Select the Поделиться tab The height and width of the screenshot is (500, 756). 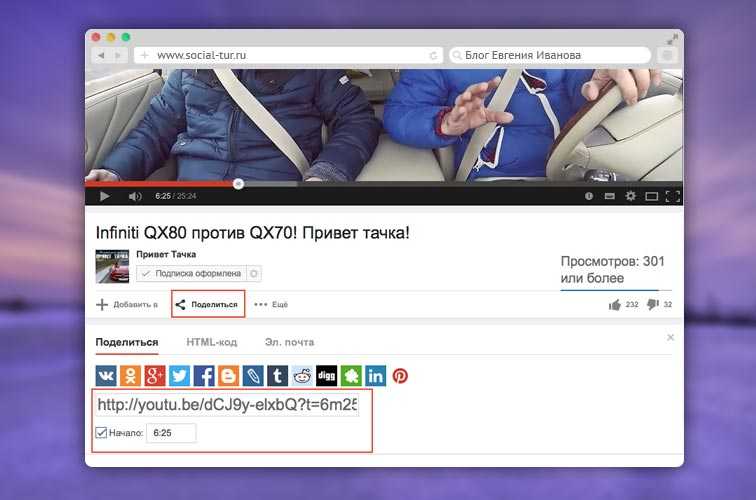127,342
